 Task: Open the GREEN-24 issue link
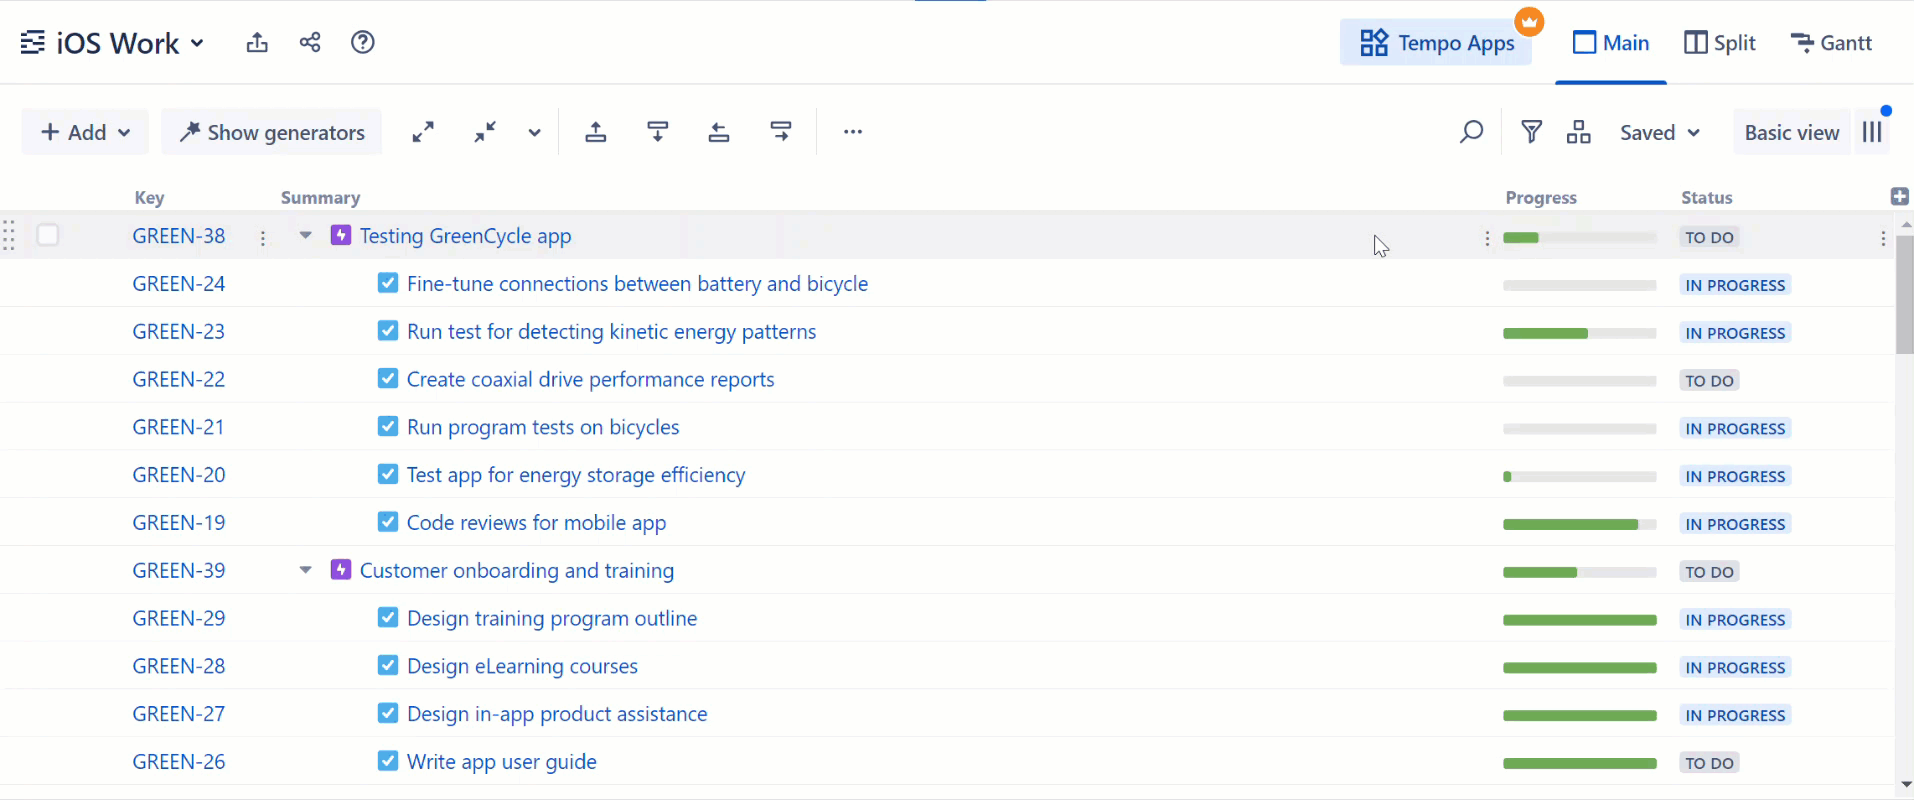(x=179, y=284)
